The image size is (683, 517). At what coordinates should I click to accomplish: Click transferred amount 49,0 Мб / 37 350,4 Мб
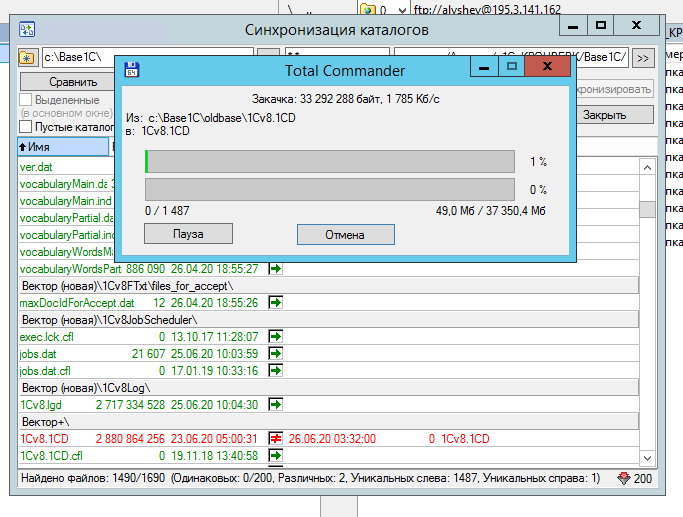[490, 211]
